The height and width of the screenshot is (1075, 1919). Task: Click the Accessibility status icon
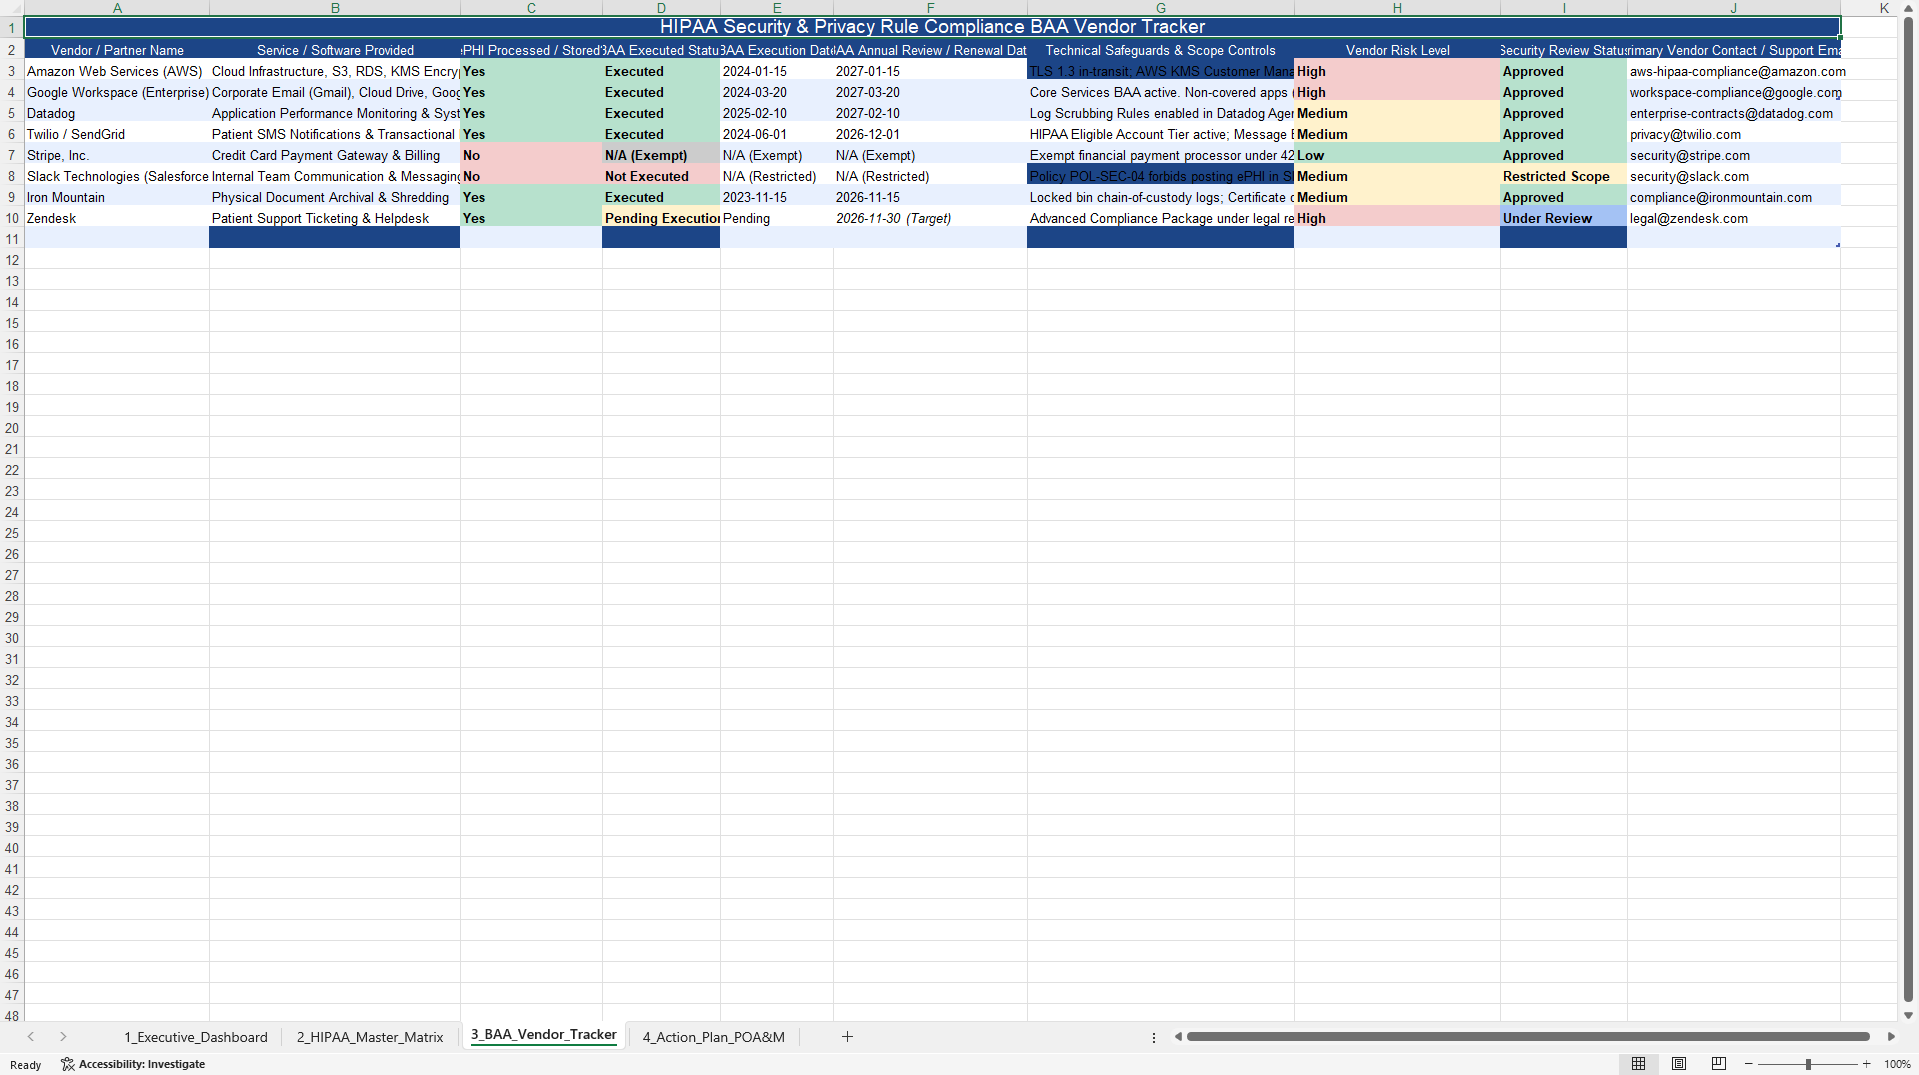pos(68,1064)
